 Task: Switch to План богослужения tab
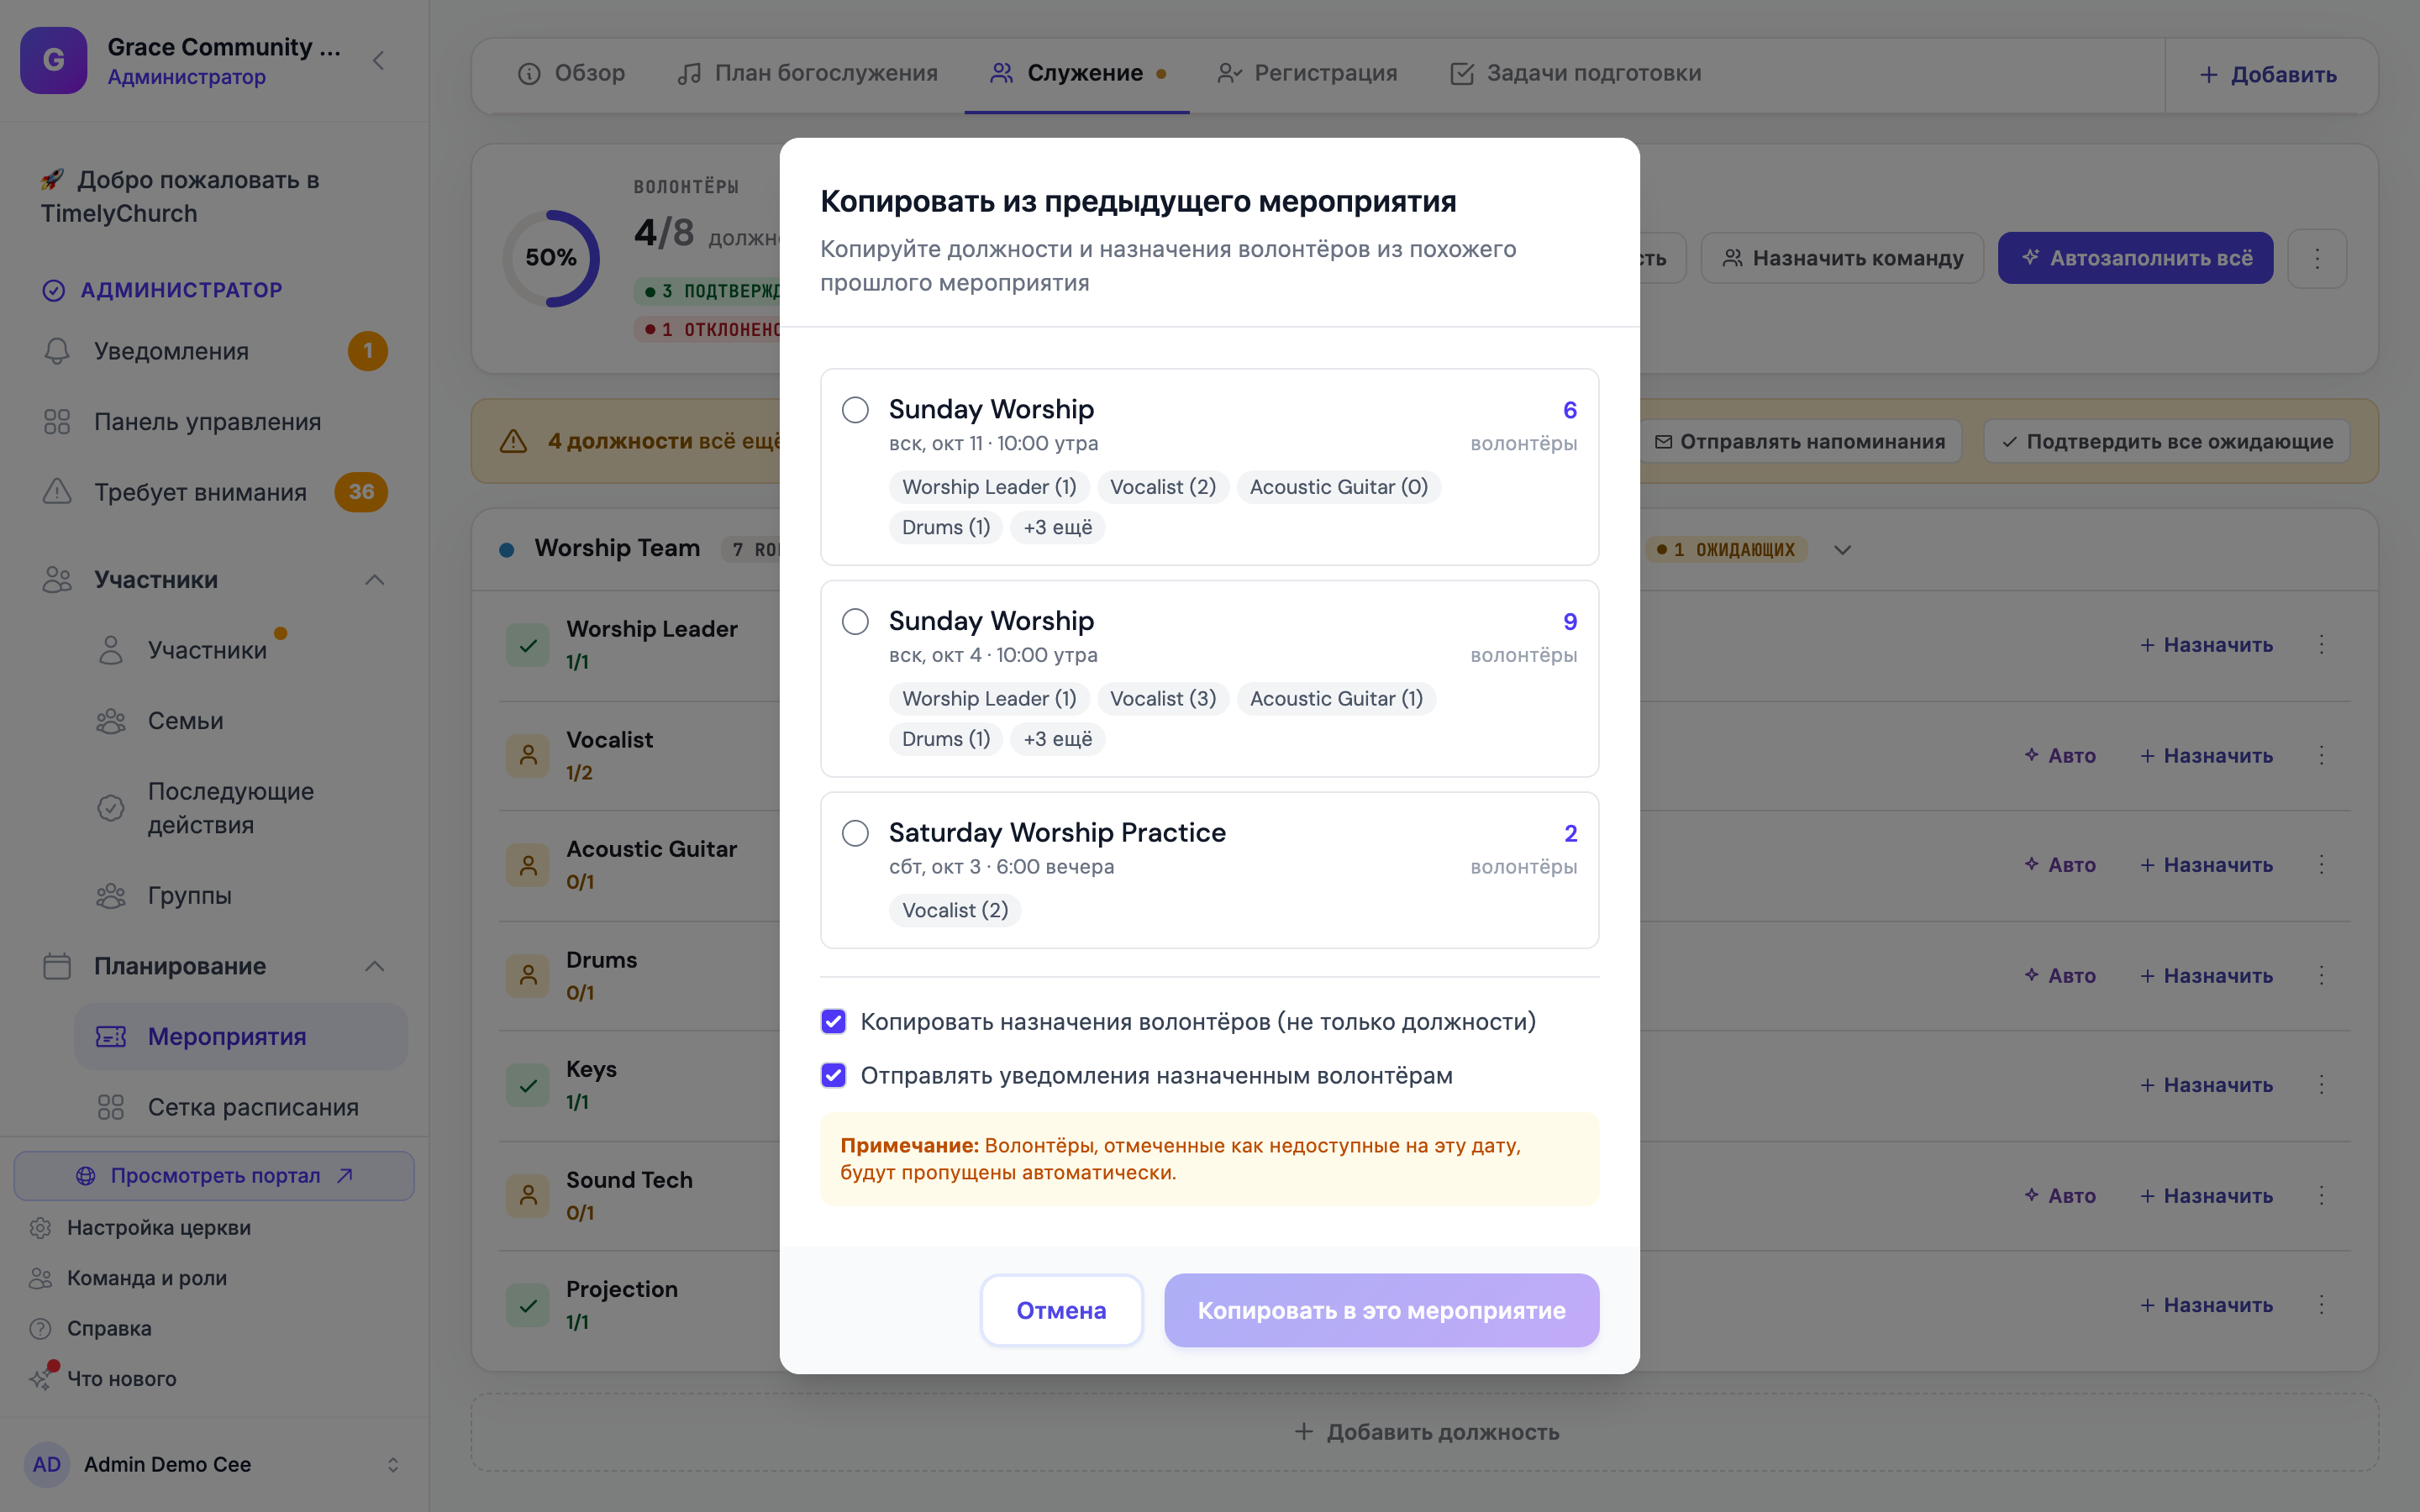807,73
